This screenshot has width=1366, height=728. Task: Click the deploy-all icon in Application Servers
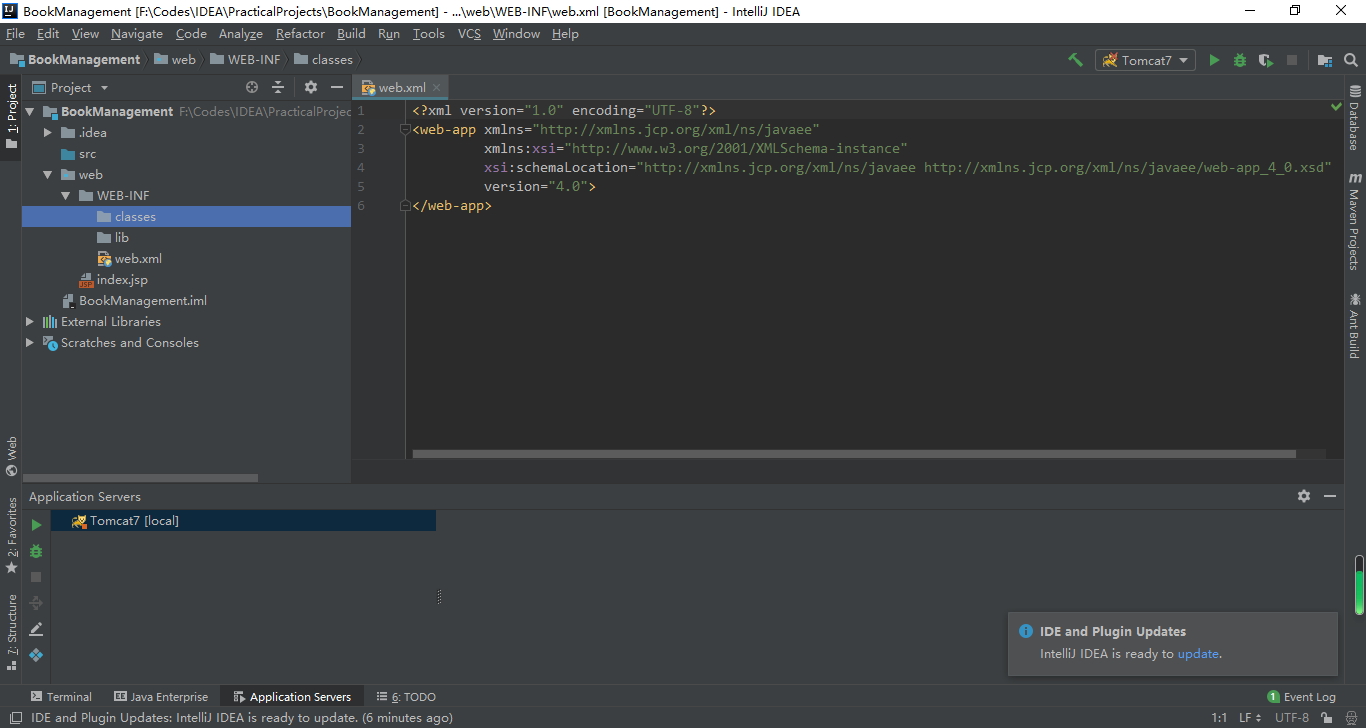[36, 603]
